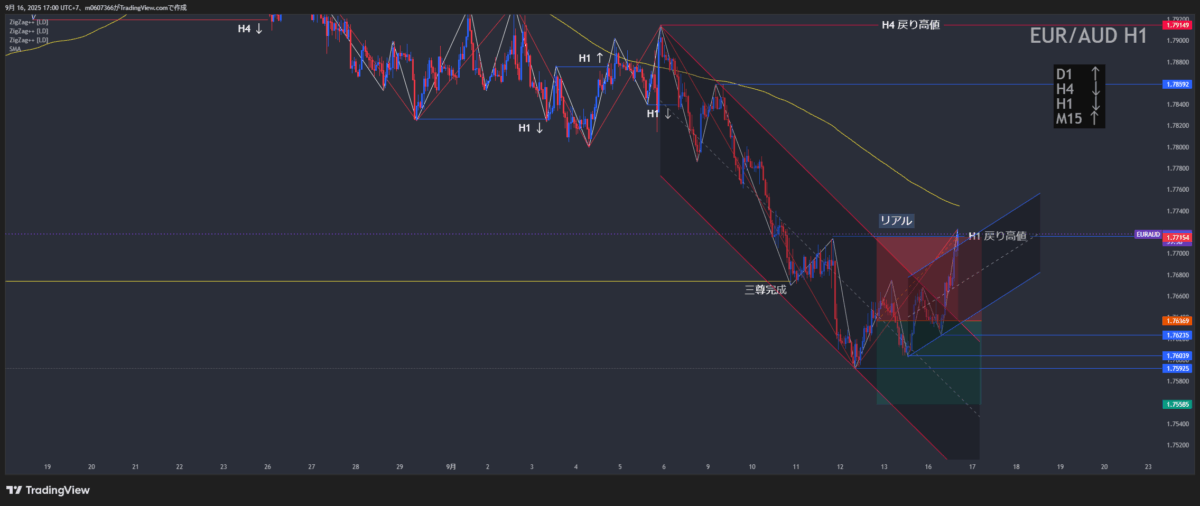Viewport: 1200px width, 506px height.
Task: Select the green 1.75585 target price label
Action: click(x=1176, y=404)
